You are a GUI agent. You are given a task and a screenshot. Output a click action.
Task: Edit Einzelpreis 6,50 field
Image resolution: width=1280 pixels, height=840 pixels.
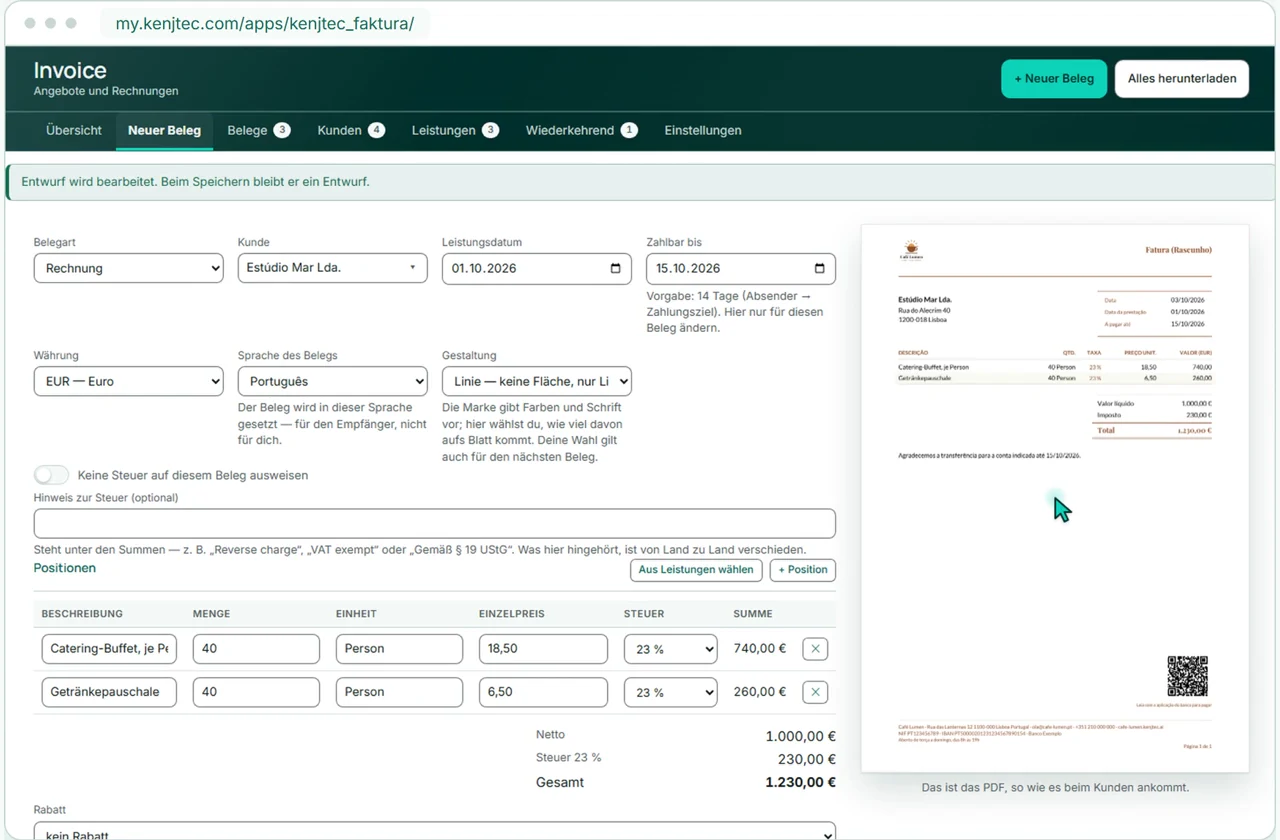543,692
